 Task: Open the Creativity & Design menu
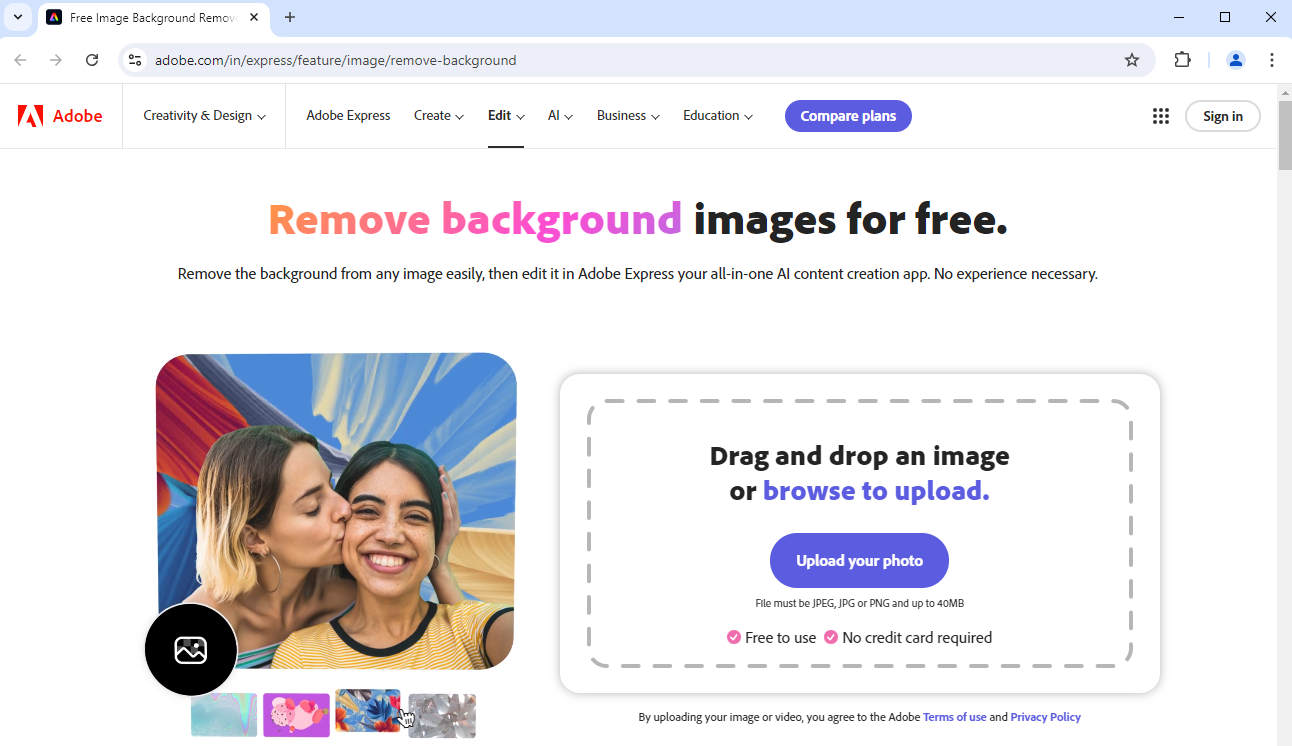pos(203,115)
